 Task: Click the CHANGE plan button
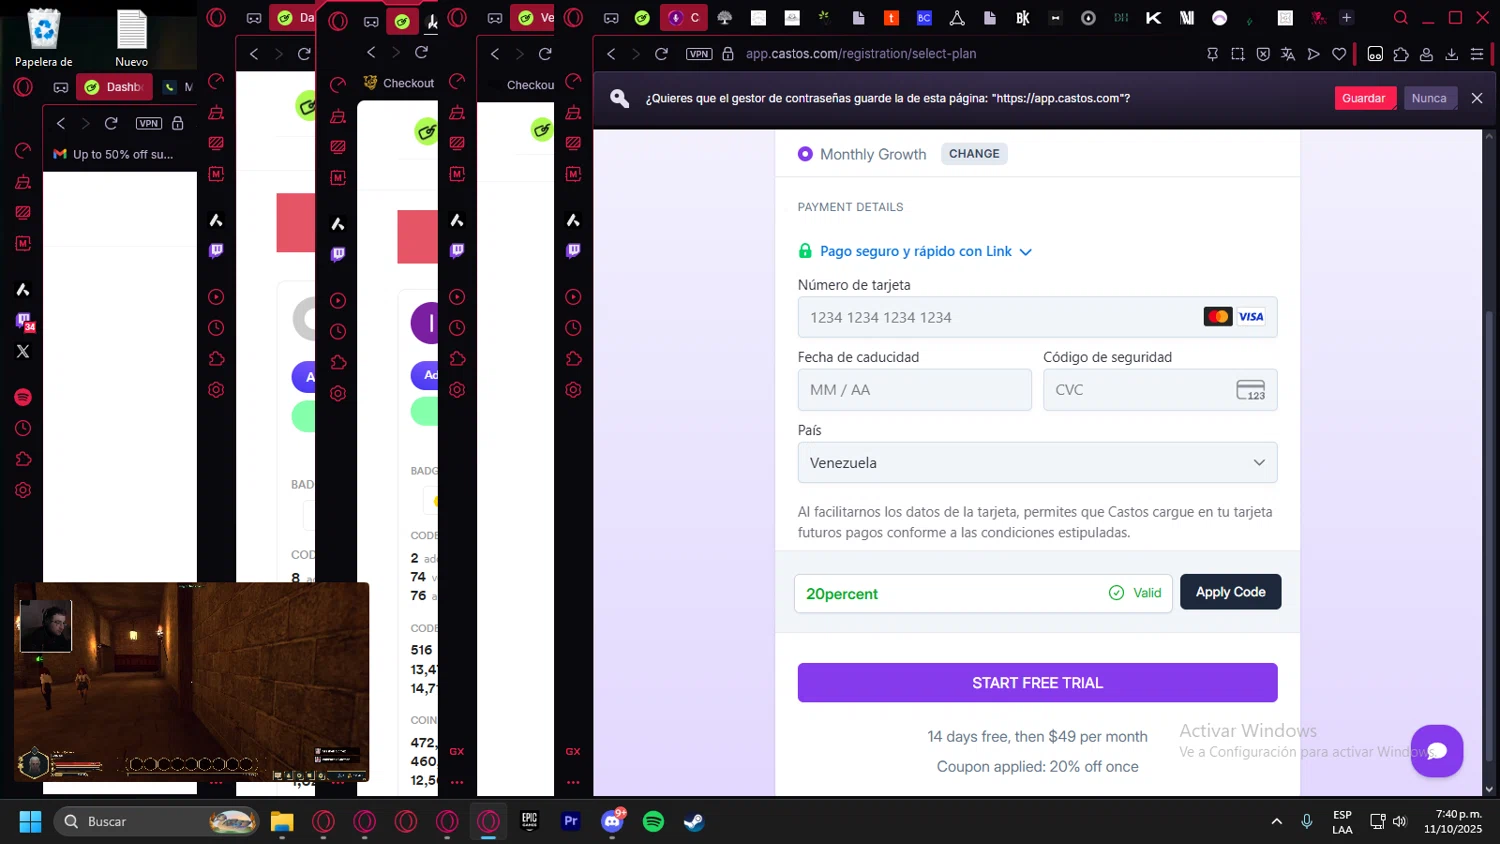974,154
